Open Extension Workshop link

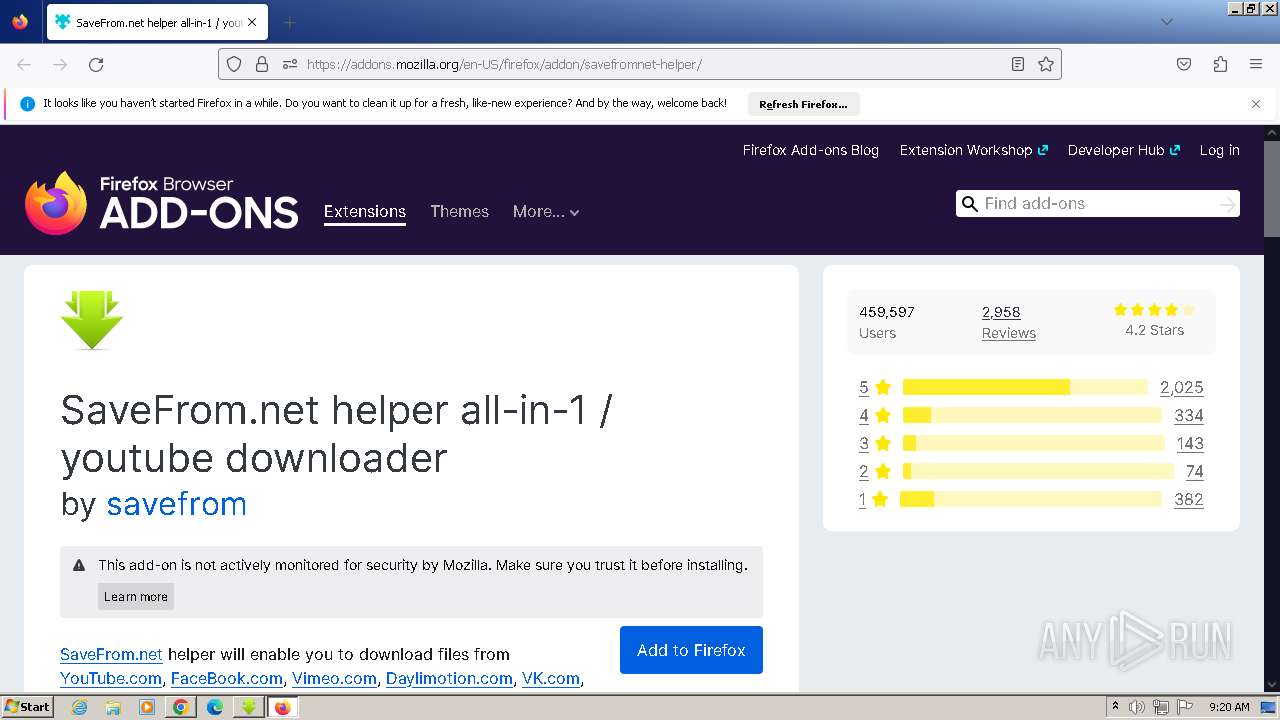click(973, 150)
